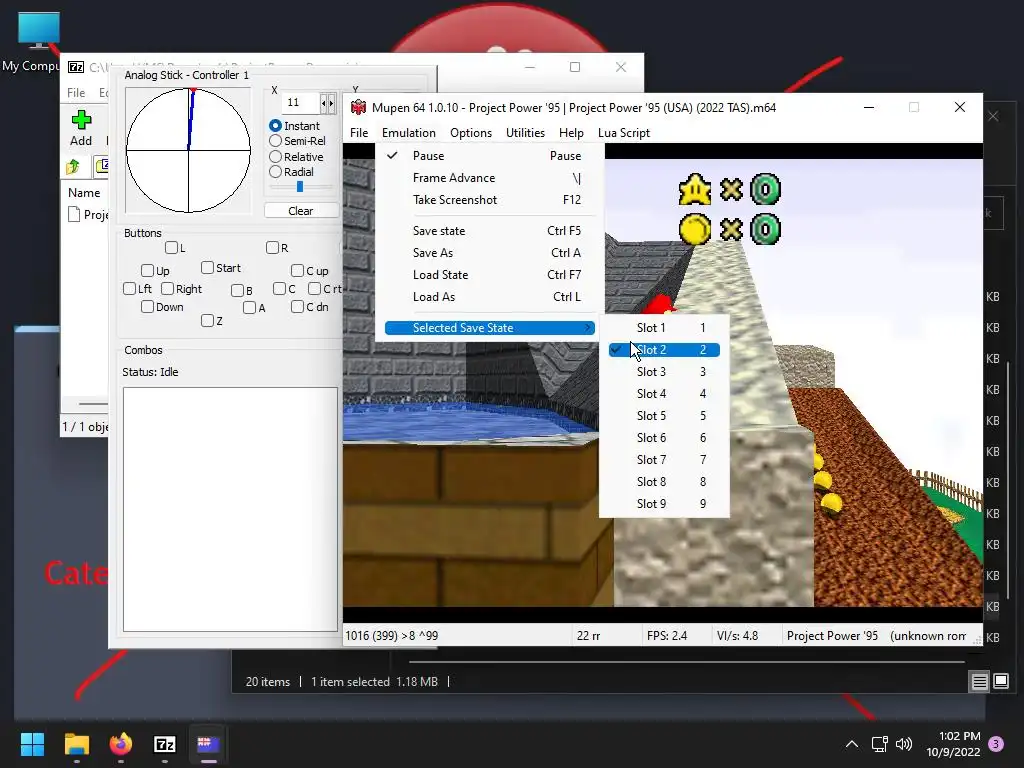Check the R button checkbox
The image size is (1024, 768).
pos(273,248)
